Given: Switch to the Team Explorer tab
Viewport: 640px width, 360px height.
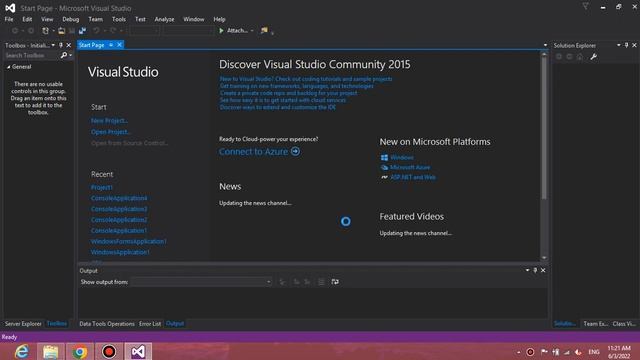Looking at the screenshot, I should tap(596, 324).
